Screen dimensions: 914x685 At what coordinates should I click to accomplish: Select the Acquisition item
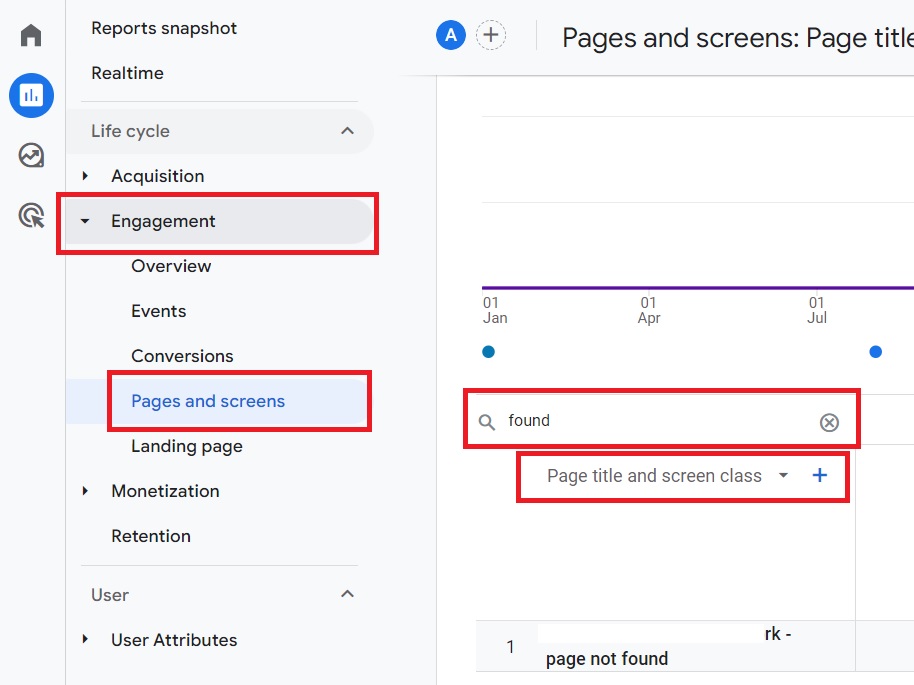tap(157, 176)
